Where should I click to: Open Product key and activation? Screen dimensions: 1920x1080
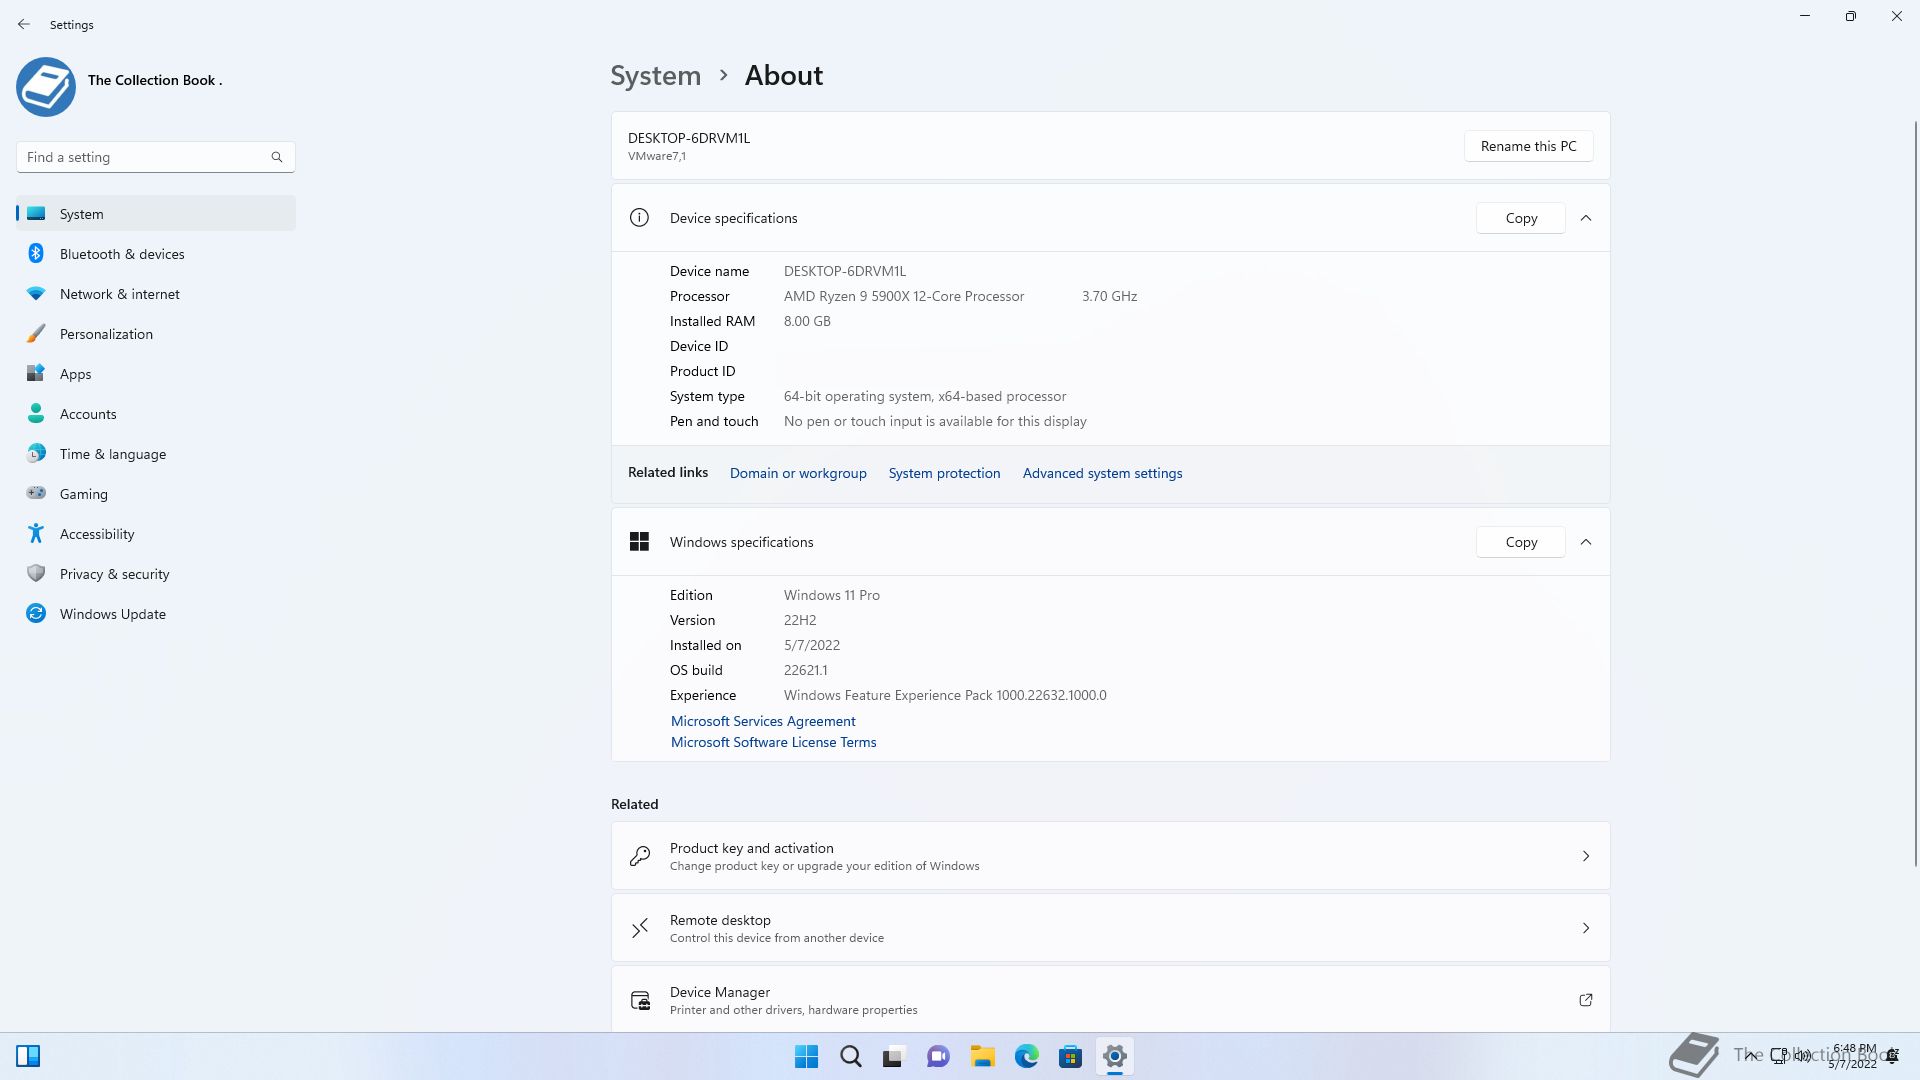pyautogui.click(x=1111, y=856)
